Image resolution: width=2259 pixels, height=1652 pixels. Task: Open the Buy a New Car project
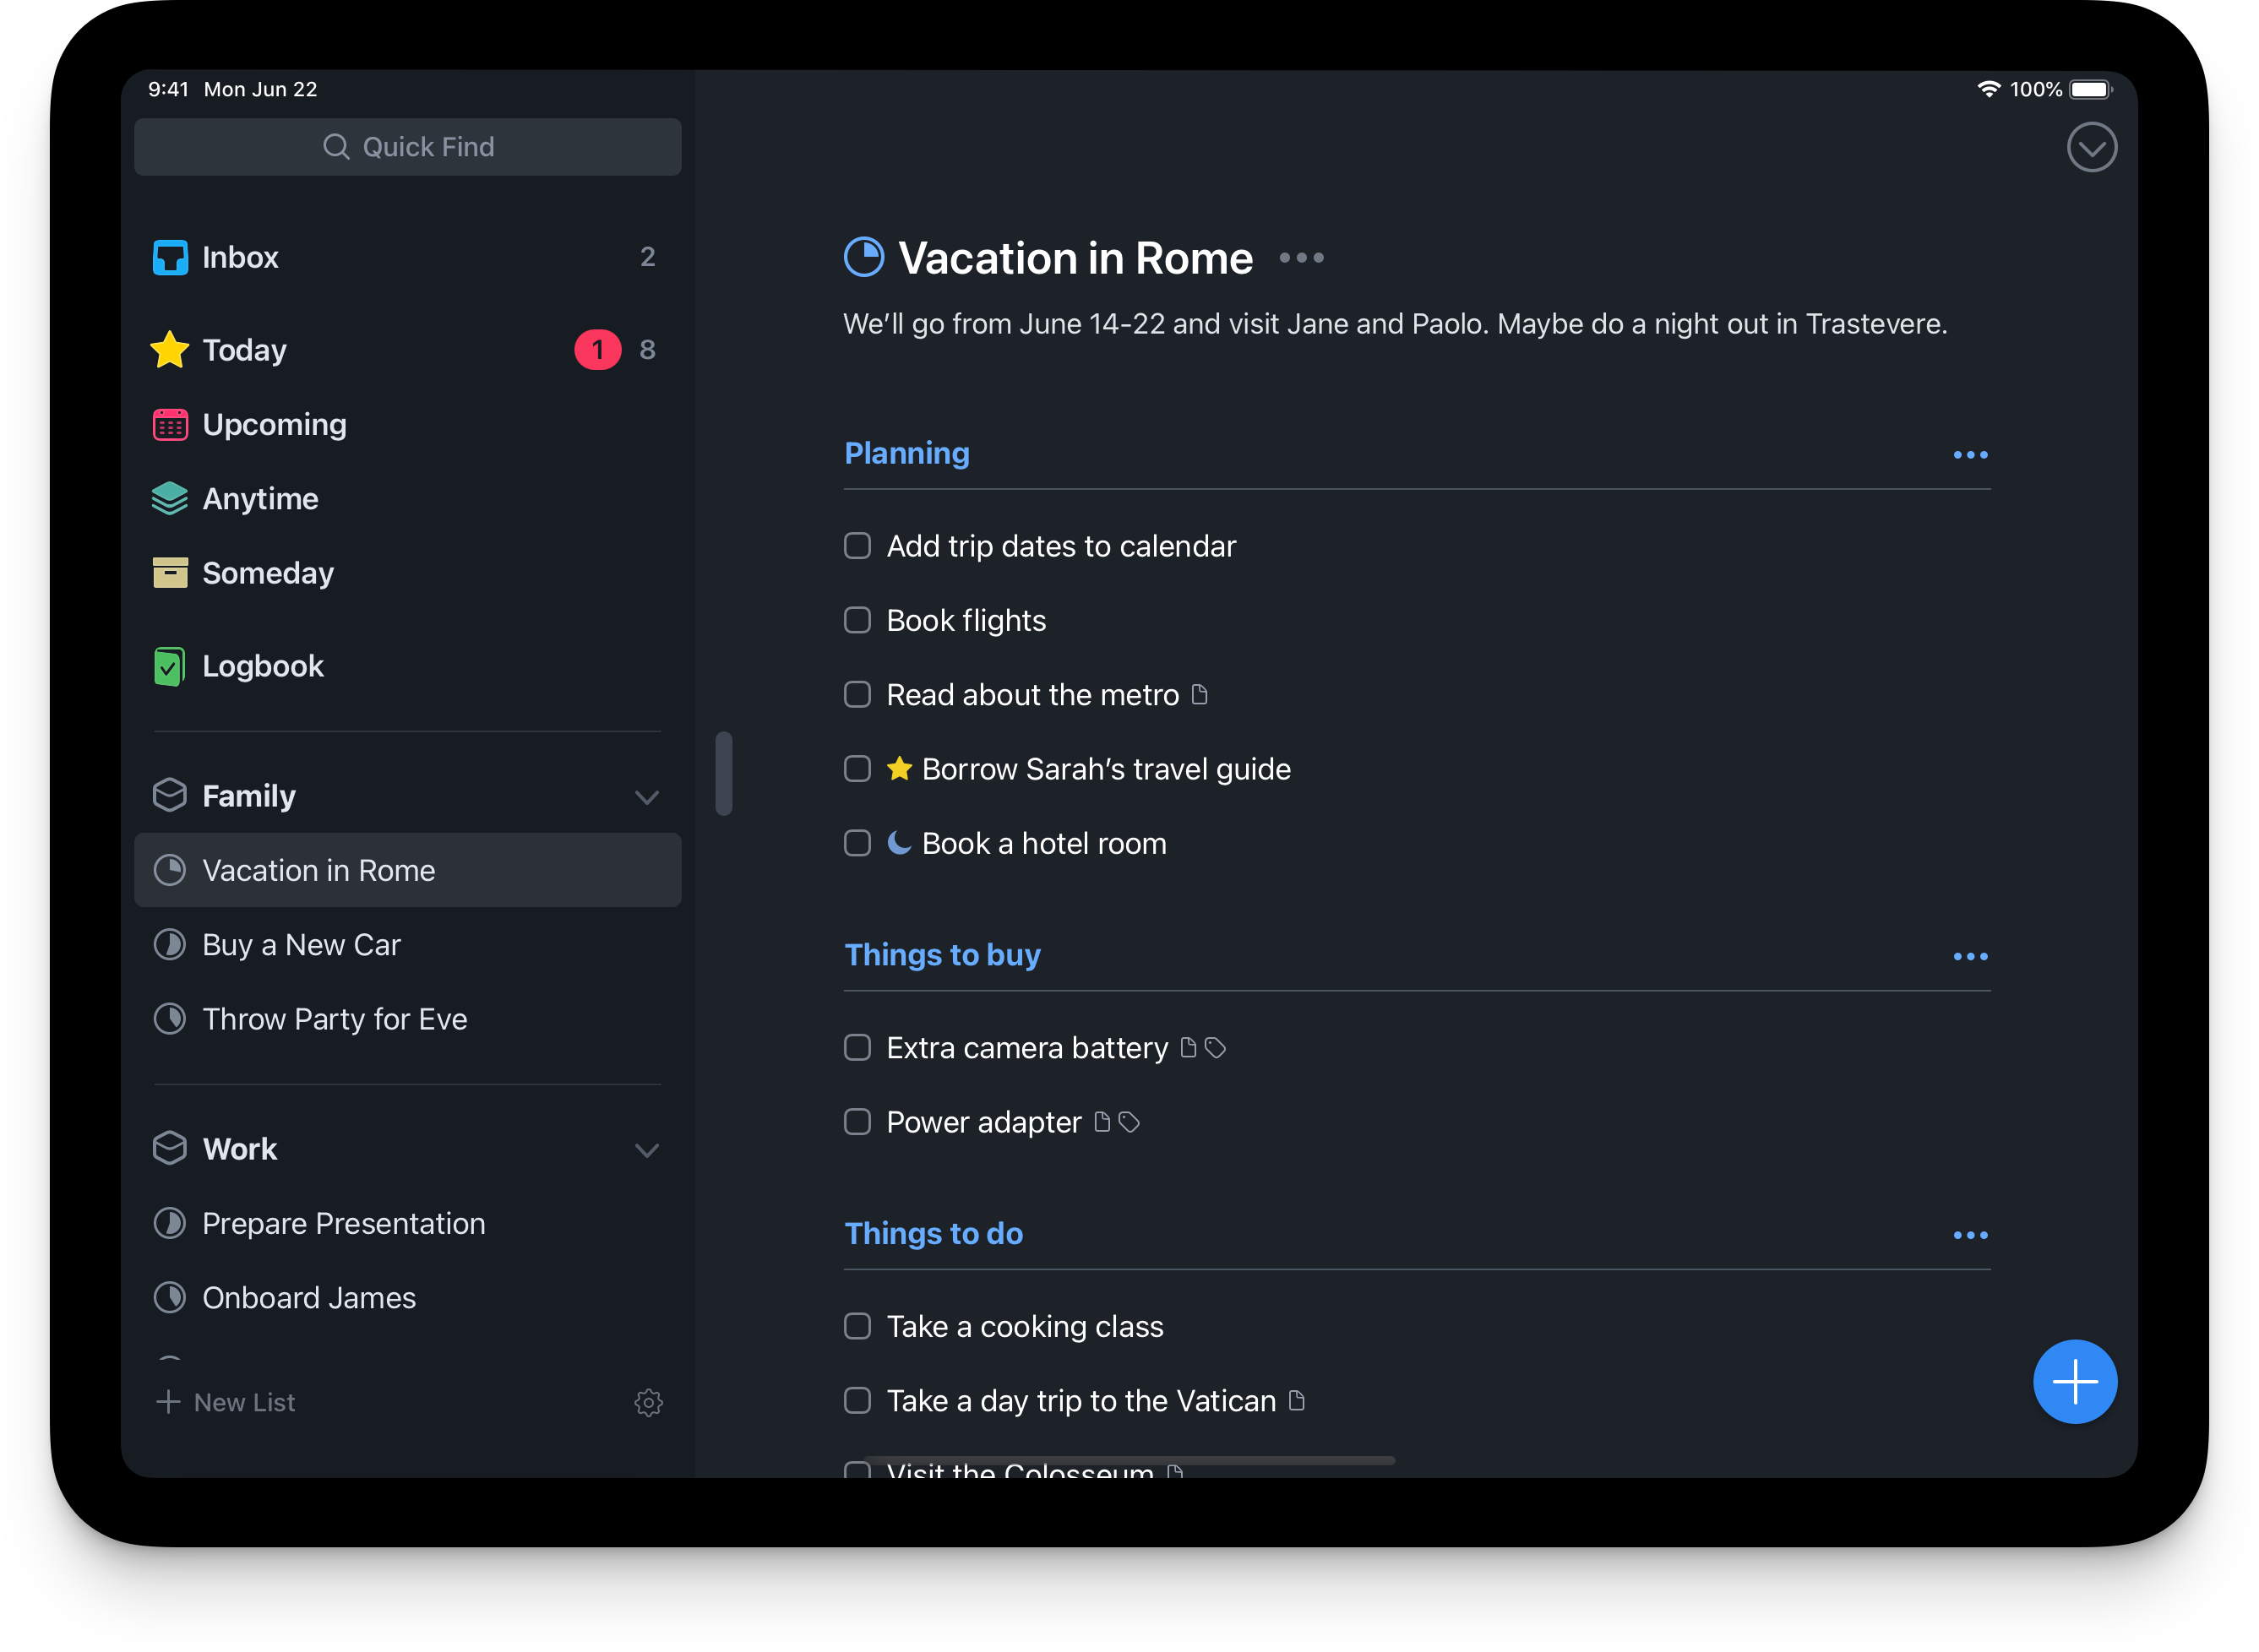[x=301, y=945]
